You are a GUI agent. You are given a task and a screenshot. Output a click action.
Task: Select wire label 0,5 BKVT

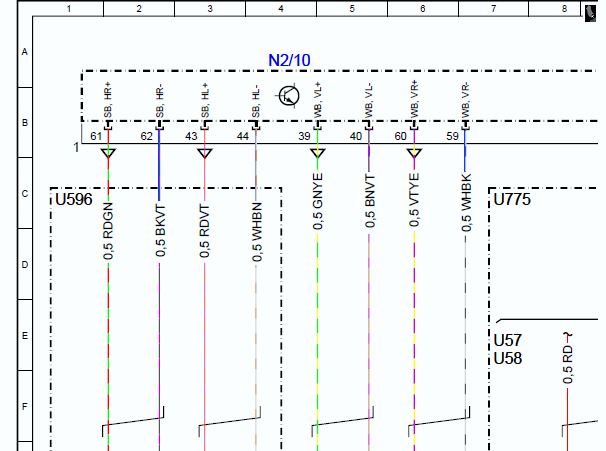pyautogui.click(x=160, y=231)
